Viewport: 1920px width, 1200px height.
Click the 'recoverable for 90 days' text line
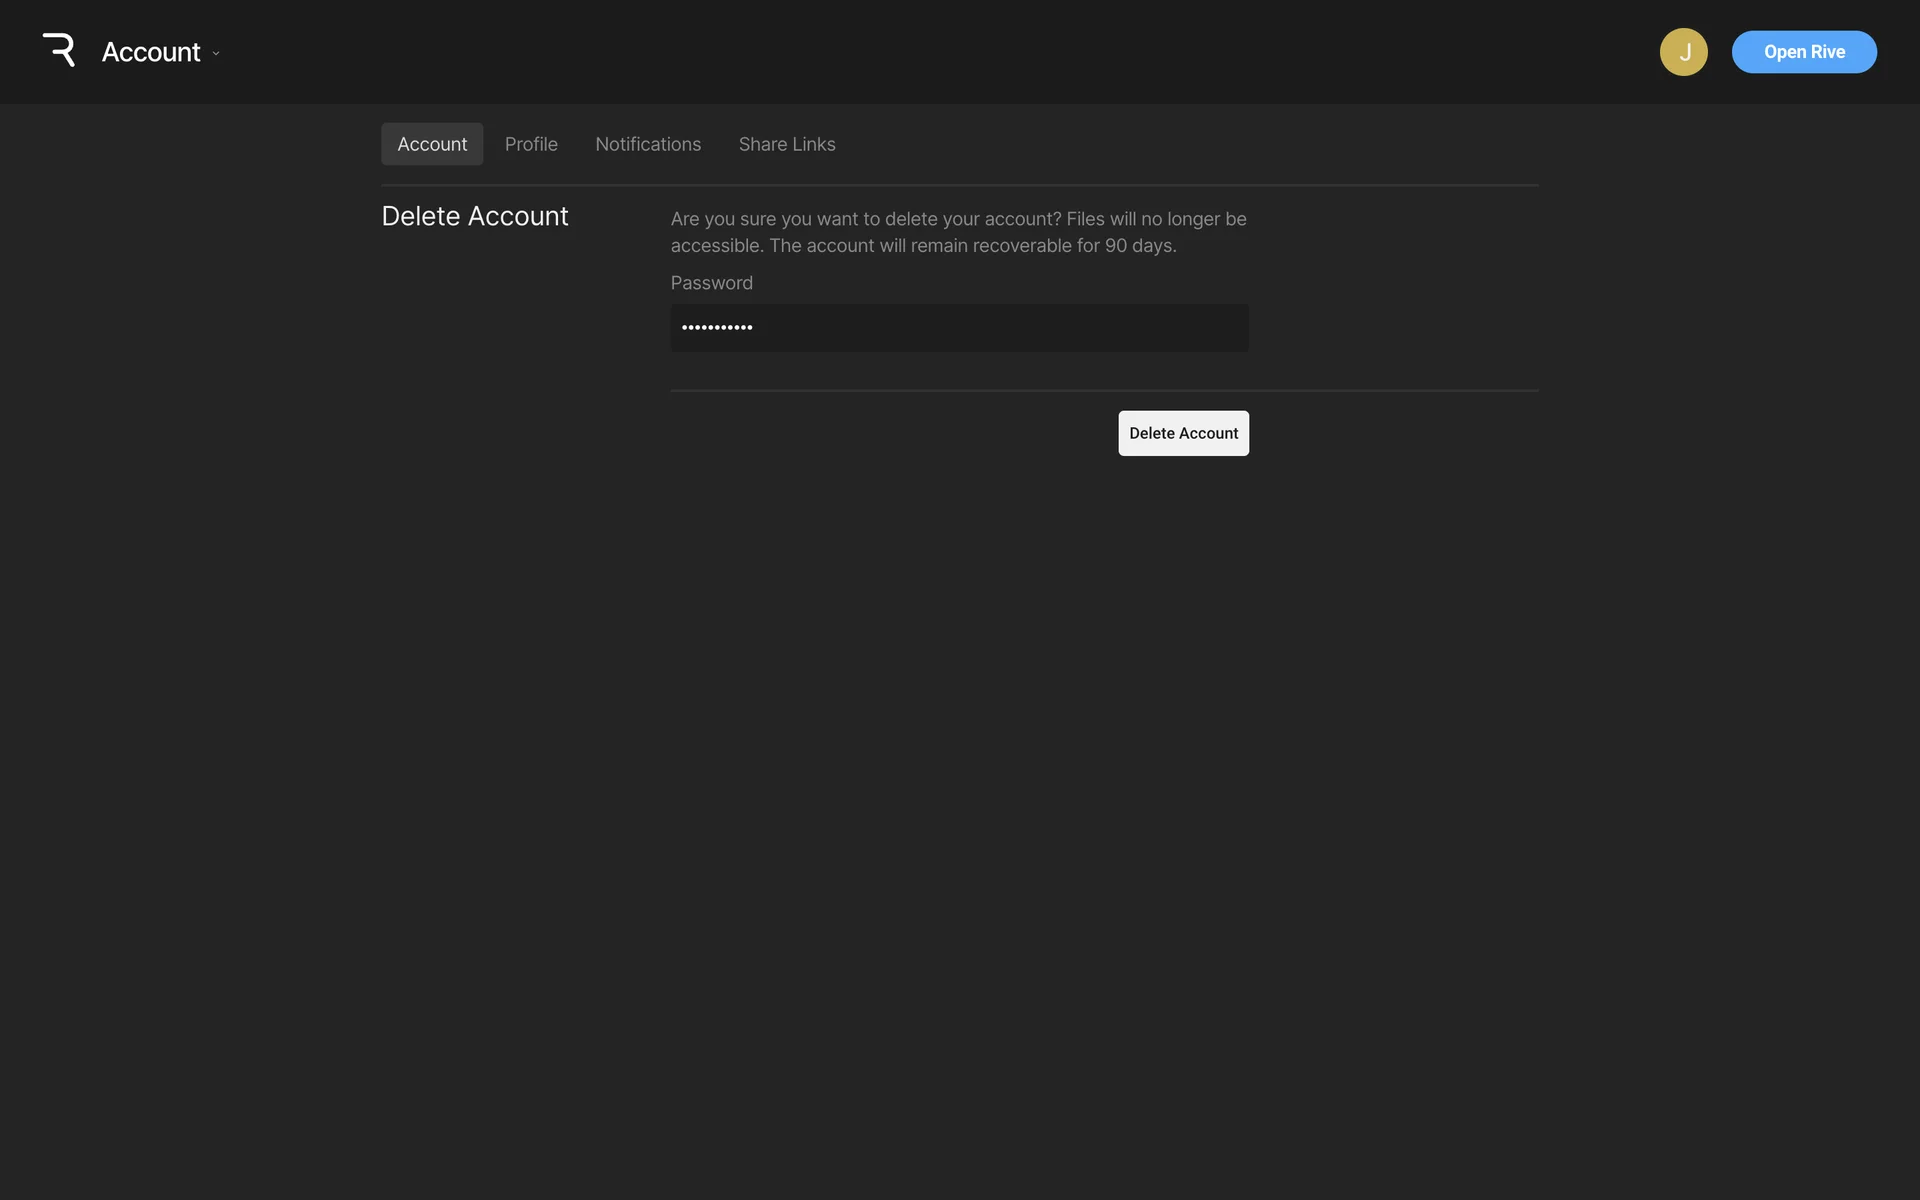point(923,246)
